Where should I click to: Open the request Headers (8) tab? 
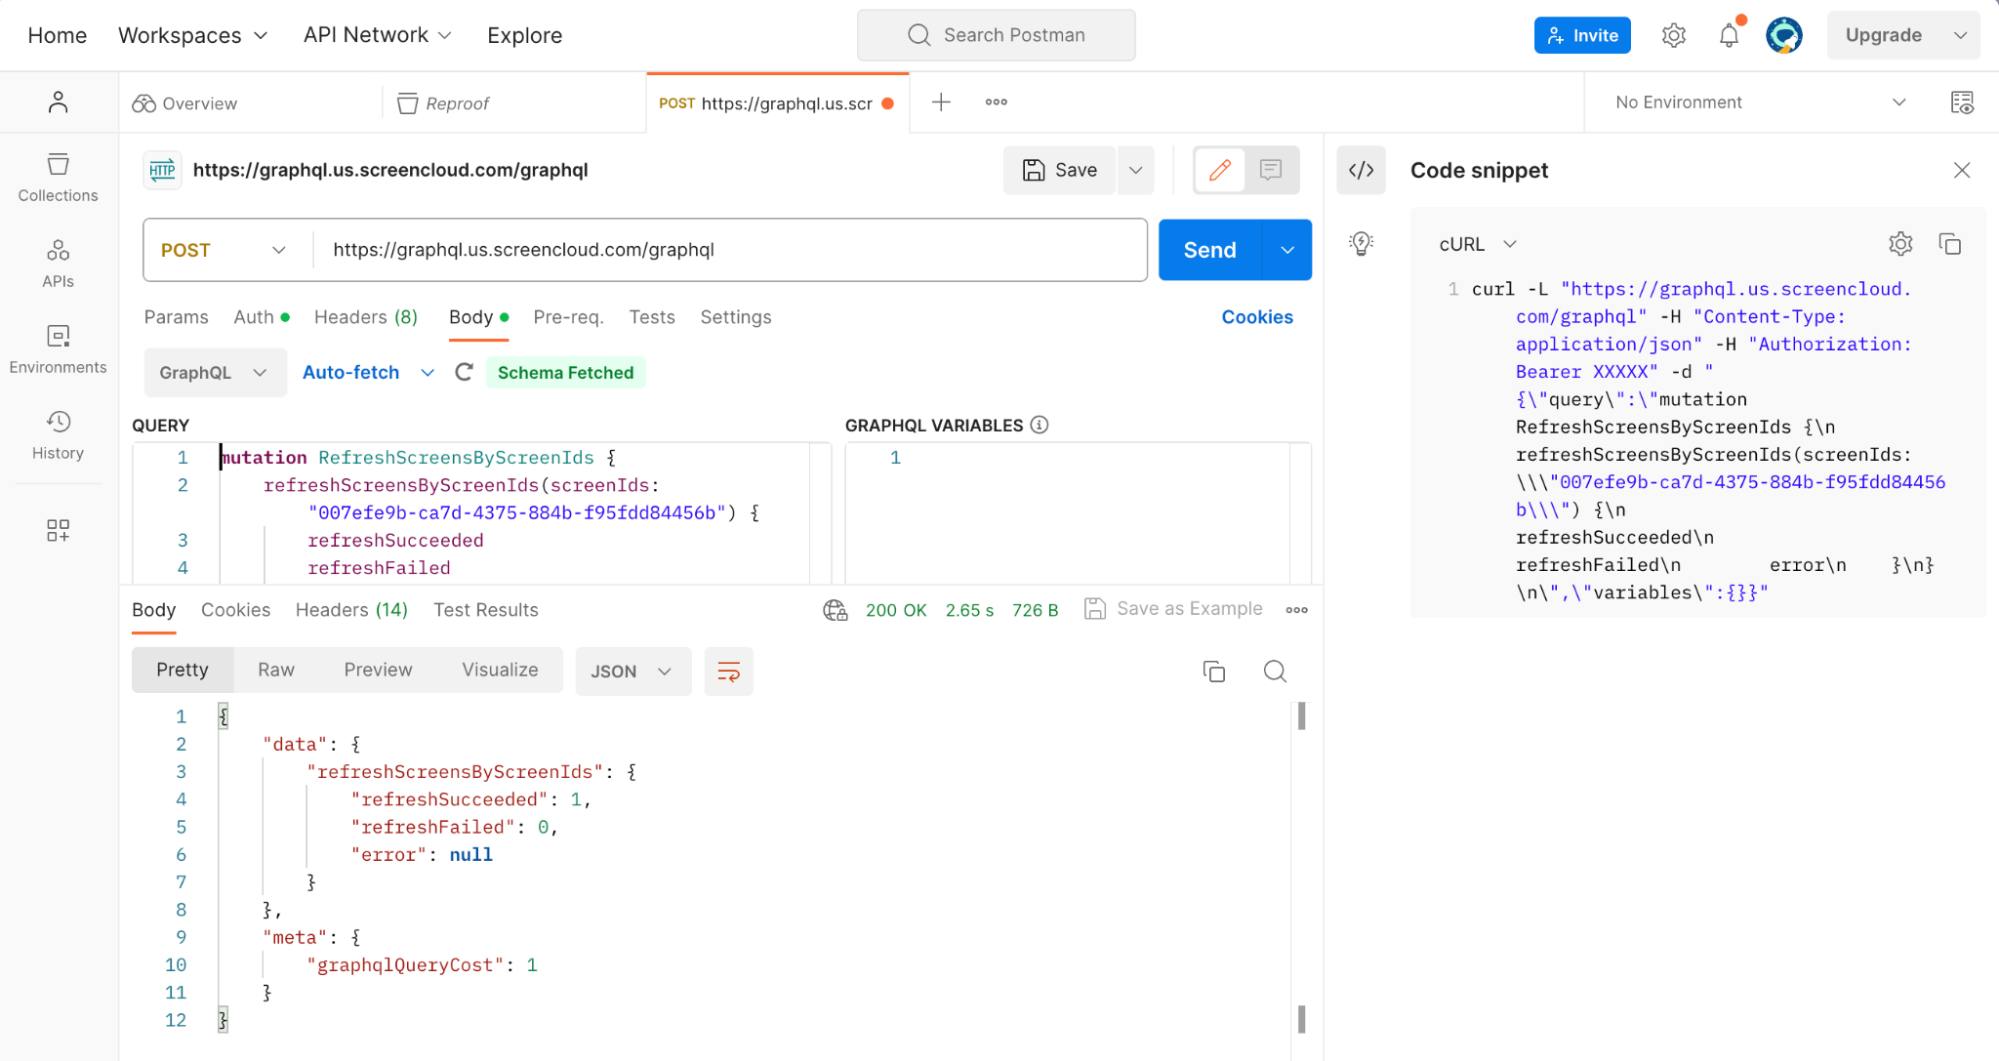[x=366, y=317]
